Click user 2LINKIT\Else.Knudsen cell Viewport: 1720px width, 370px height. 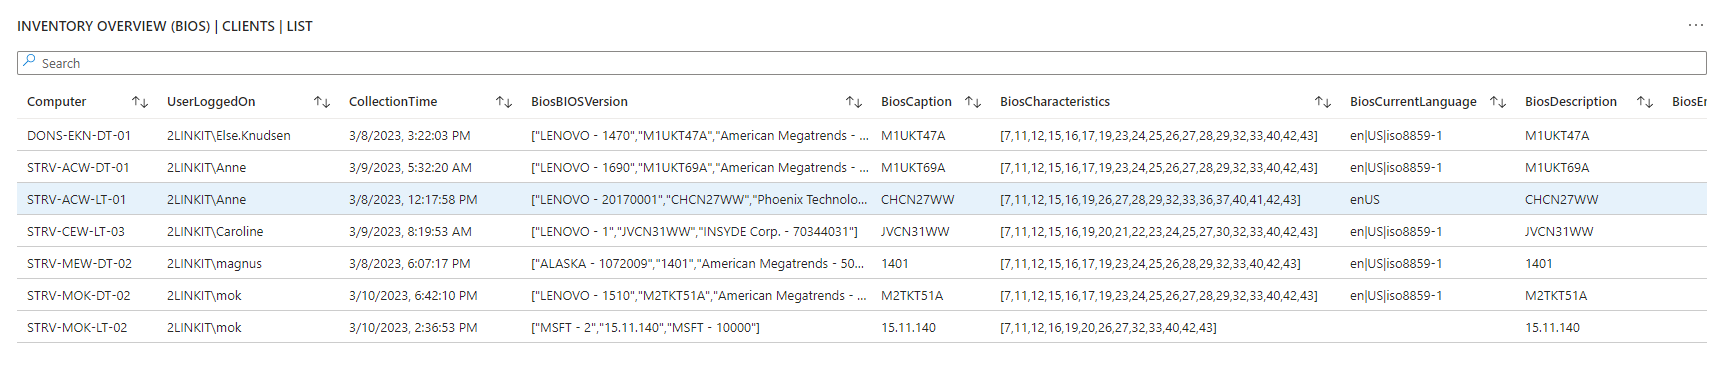coord(229,135)
